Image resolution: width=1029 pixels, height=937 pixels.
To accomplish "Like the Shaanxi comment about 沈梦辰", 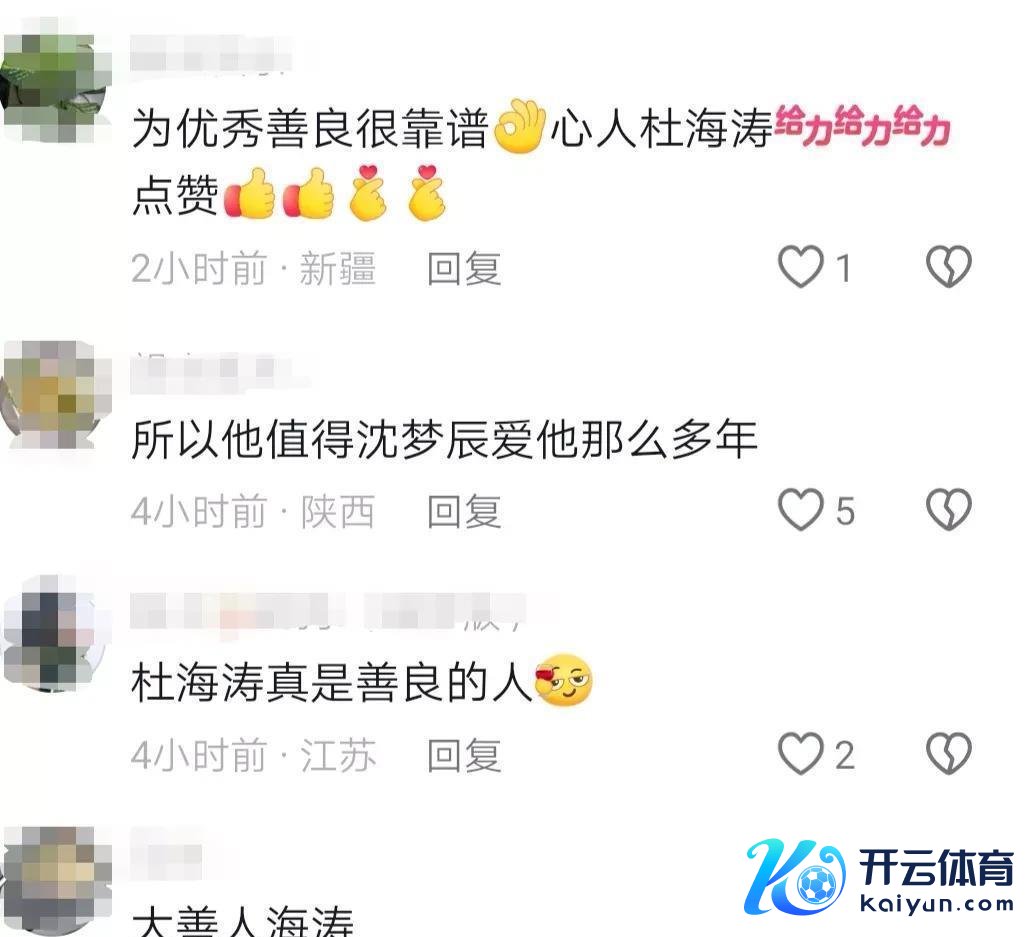I will click(801, 510).
